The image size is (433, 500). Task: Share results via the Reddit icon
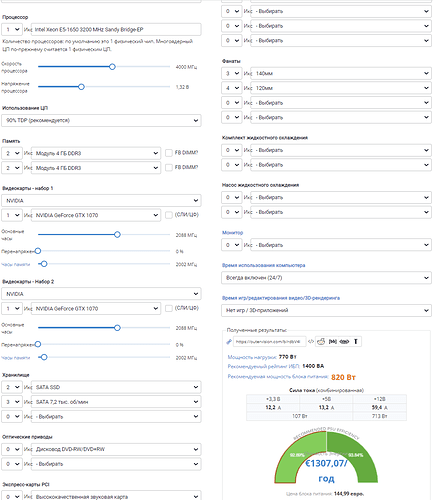click(x=321, y=342)
